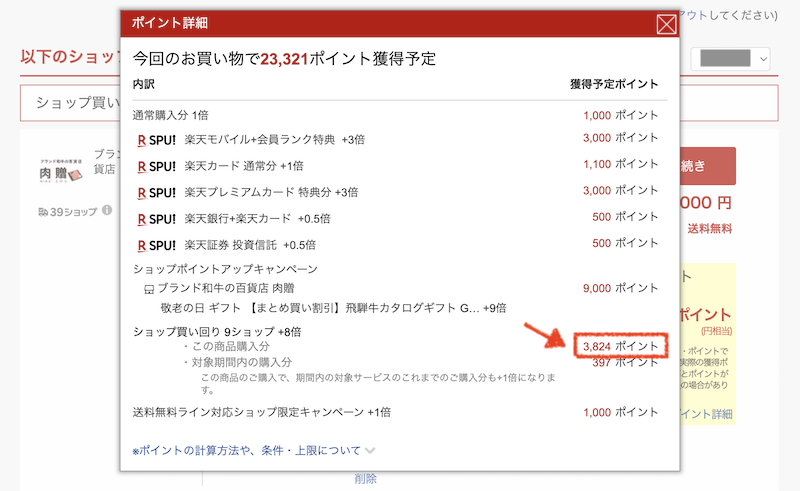Click ショップ買い回り 9ショップ +8倍 text

click(x=217, y=332)
